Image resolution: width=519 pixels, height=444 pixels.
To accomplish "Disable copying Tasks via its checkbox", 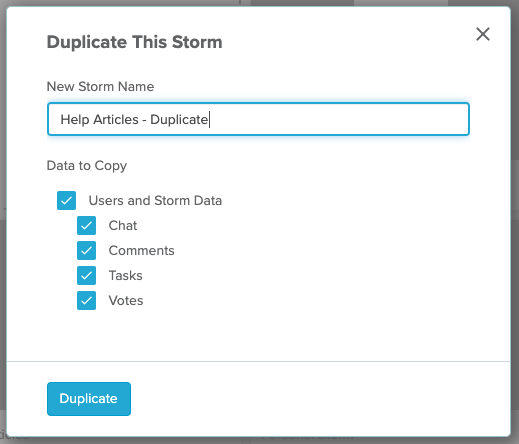I will (86, 275).
